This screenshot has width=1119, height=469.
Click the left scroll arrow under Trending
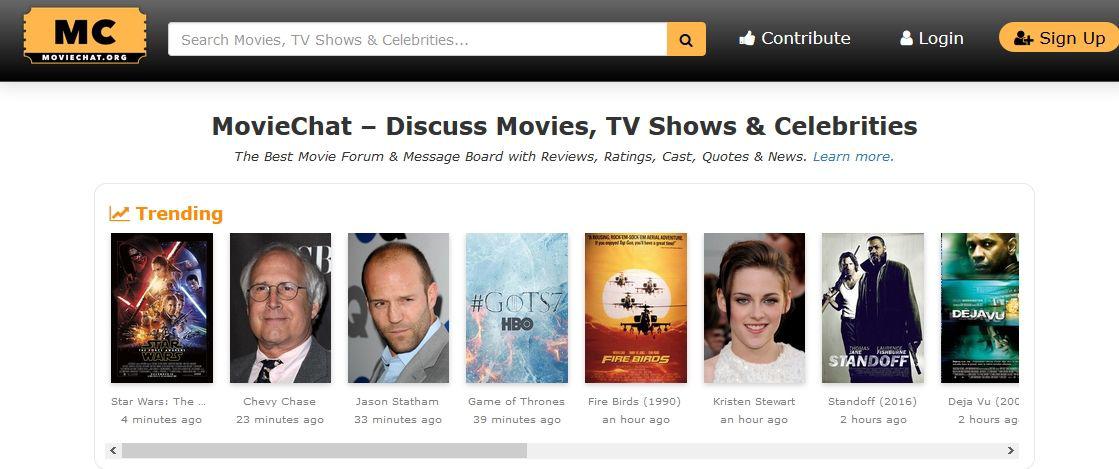tap(113, 450)
